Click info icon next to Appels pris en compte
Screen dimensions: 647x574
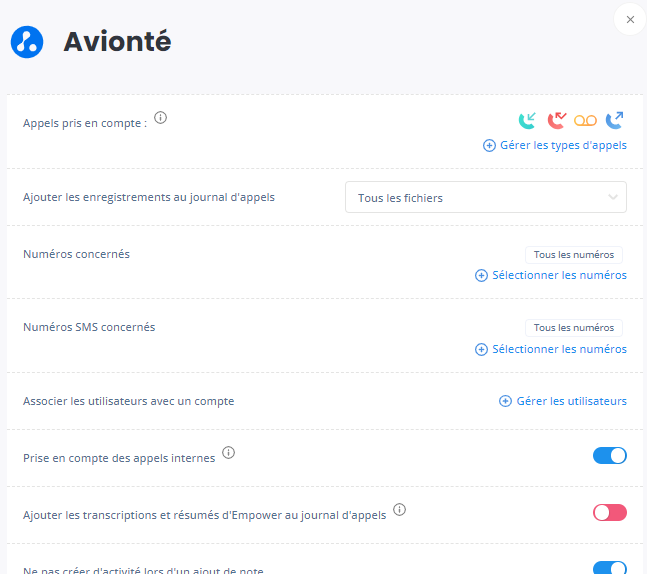pyautogui.click(x=161, y=118)
